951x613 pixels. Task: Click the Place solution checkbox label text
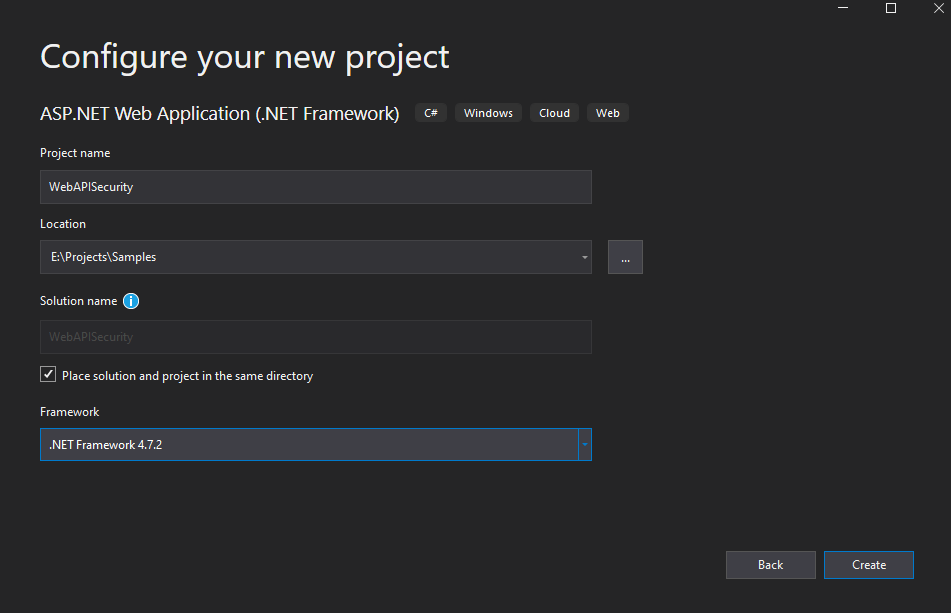click(187, 376)
